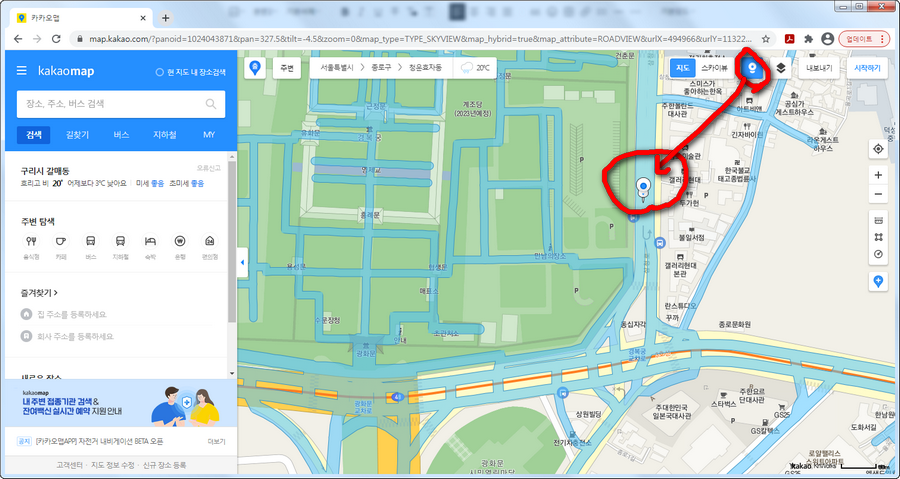Click the Chrome address bar URL
Image resolution: width=900 pixels, height=479 pixels.
click(x=420, y=39)
